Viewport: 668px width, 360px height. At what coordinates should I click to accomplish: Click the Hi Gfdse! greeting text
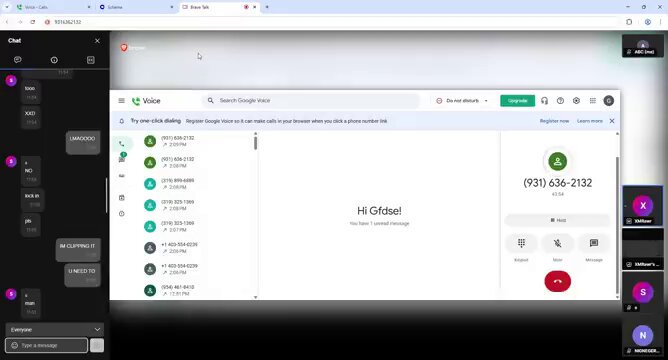click(379, 210)
